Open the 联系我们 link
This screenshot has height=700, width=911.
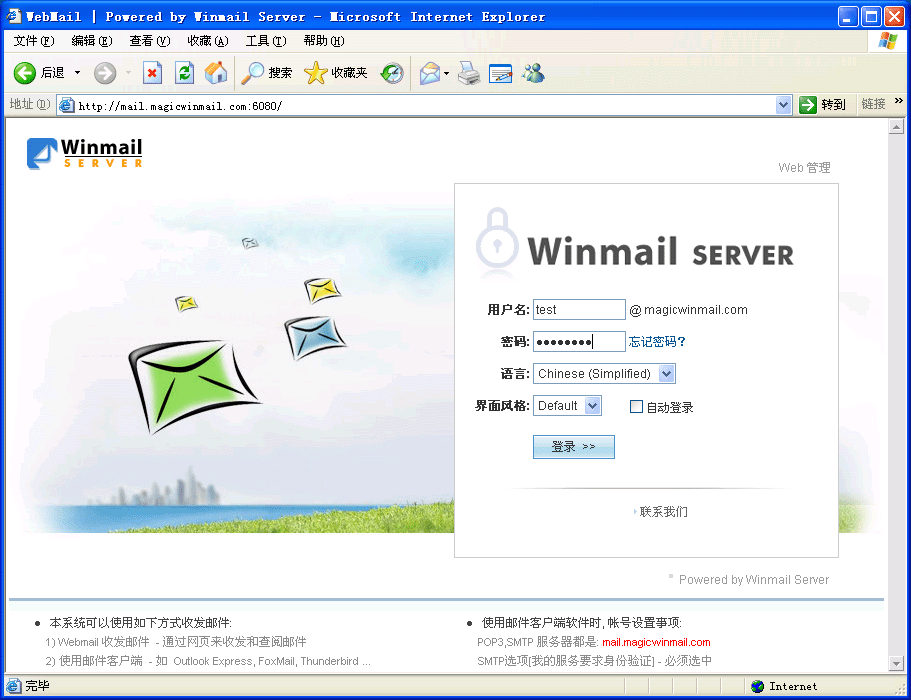(x=663, y=512)
